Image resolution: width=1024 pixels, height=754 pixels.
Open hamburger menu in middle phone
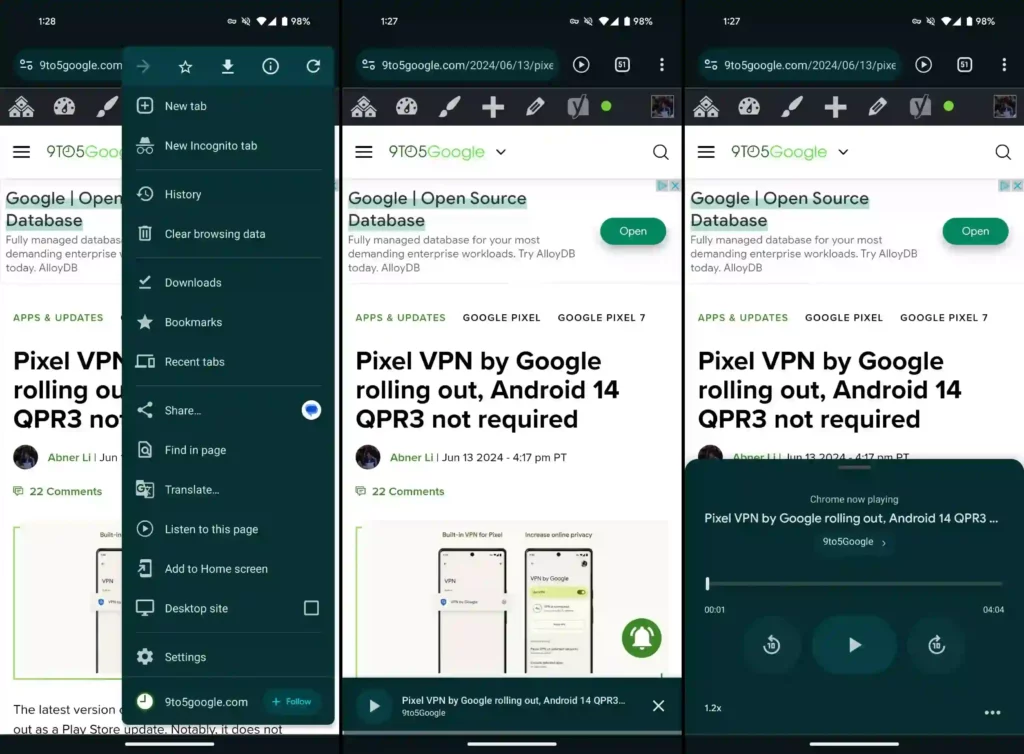[x=364, y=152]
